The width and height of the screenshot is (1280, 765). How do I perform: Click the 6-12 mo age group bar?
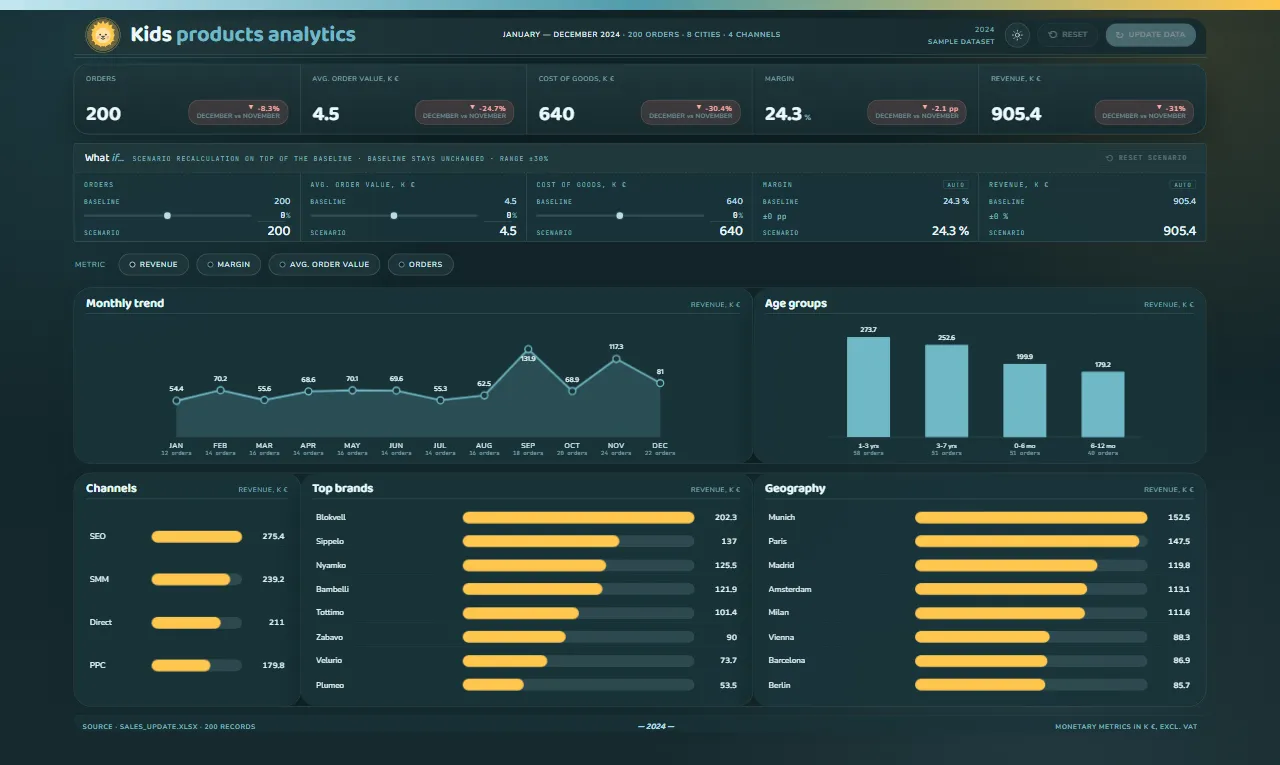[x=1102, y=404]
